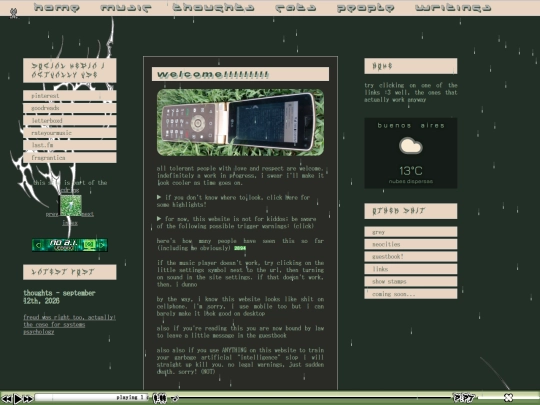The height and width of the screenshot is (405, 540).
Task: Open the letterboxd profile link
Action: coord(70,121)
